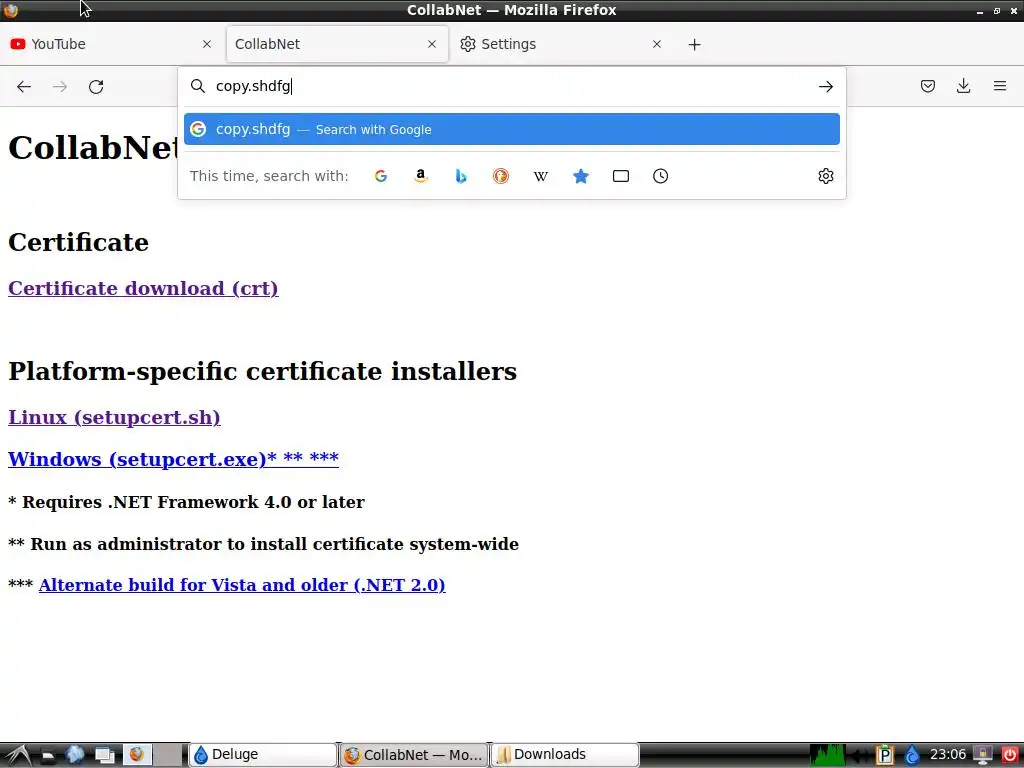Open search settings gear in dropdown
The height and width of the screenshot is (768, 1024).
(825, 176)
